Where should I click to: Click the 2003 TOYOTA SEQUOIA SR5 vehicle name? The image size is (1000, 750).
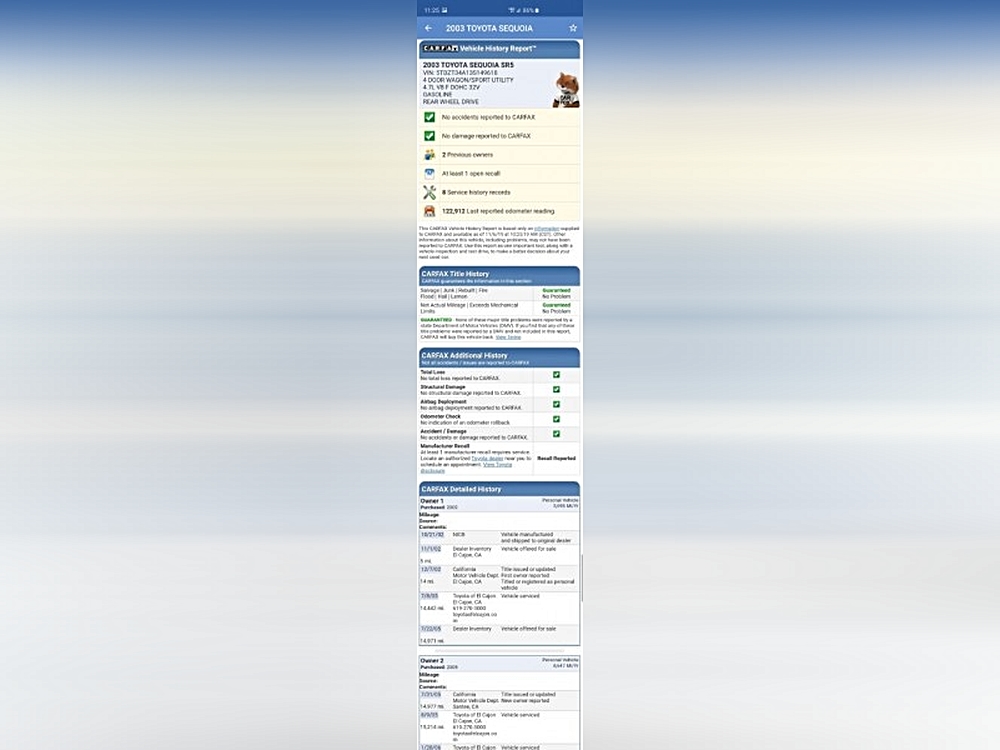pyautogui.click(x=468, y=65)
